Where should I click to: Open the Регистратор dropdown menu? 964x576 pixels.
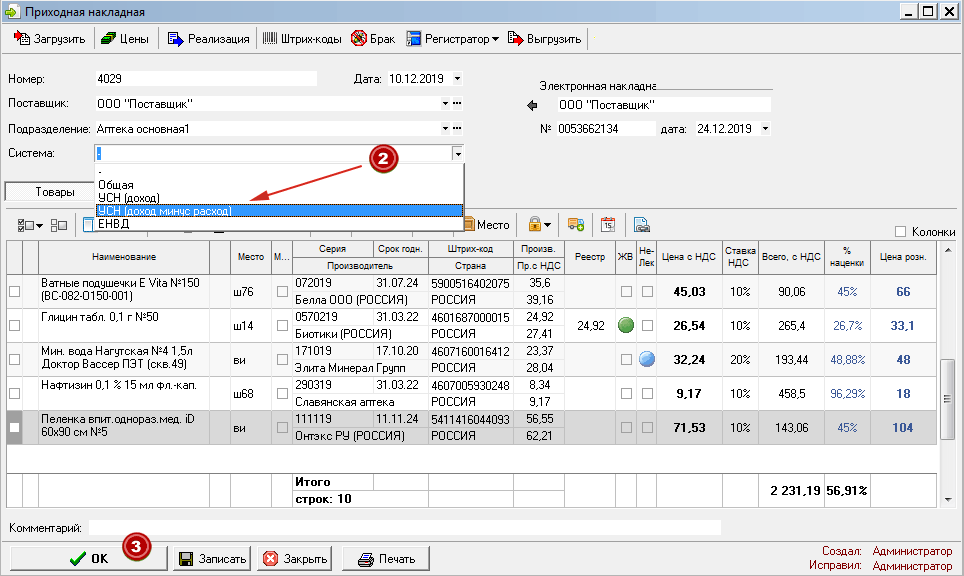click(x=452, y=39)
